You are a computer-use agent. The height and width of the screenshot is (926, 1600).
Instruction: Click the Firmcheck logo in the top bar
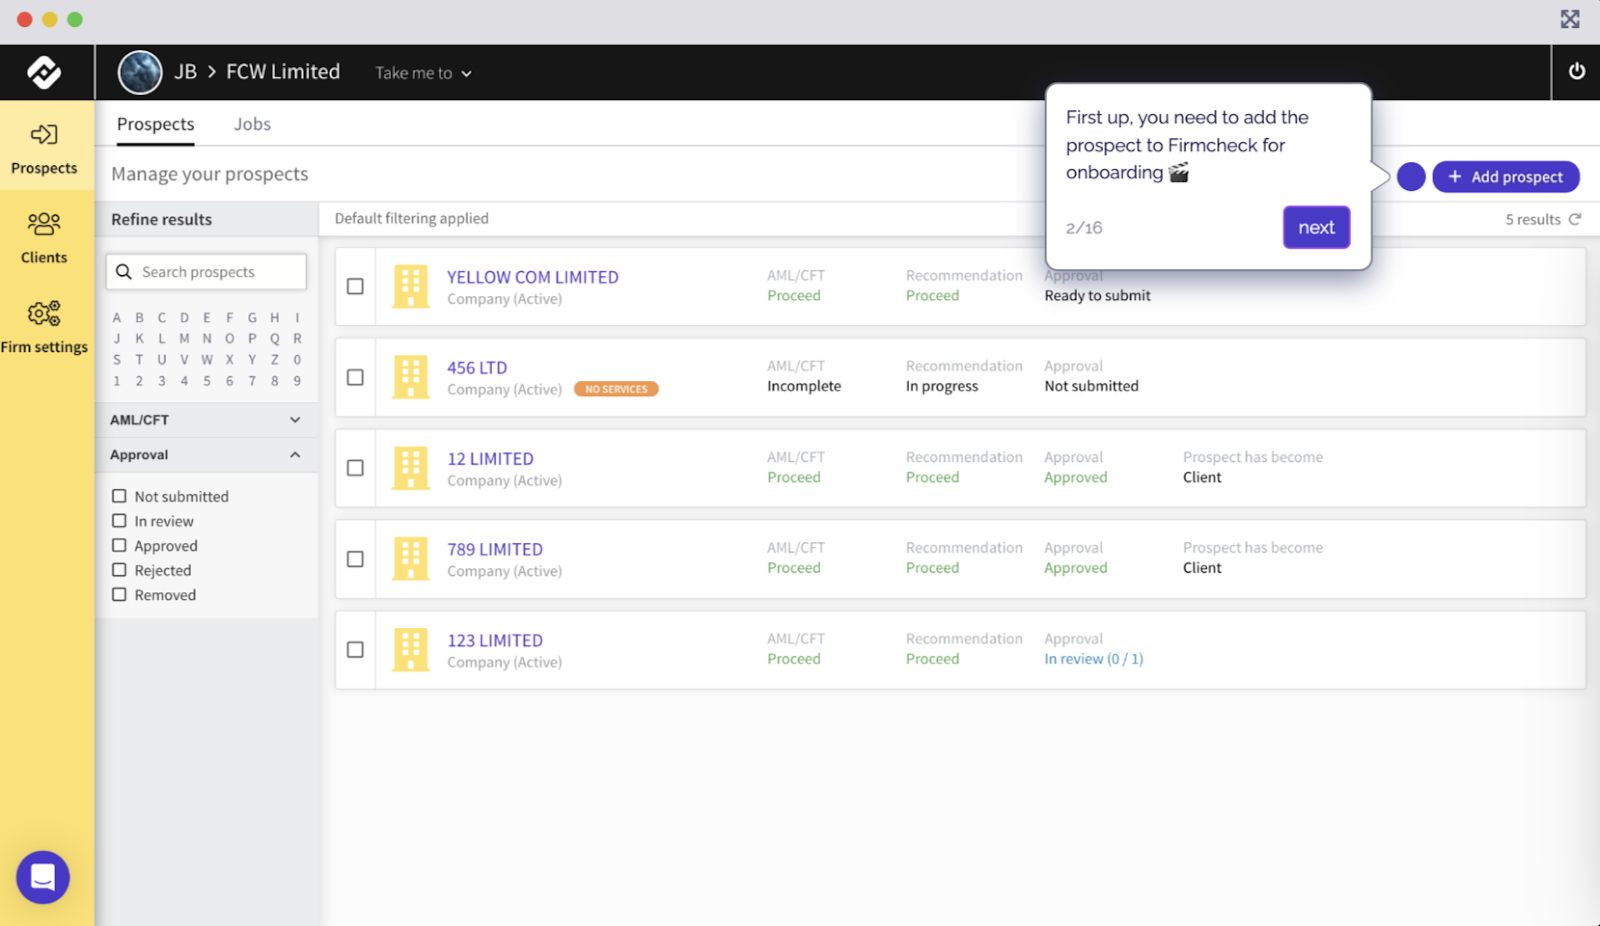(46, 72)
